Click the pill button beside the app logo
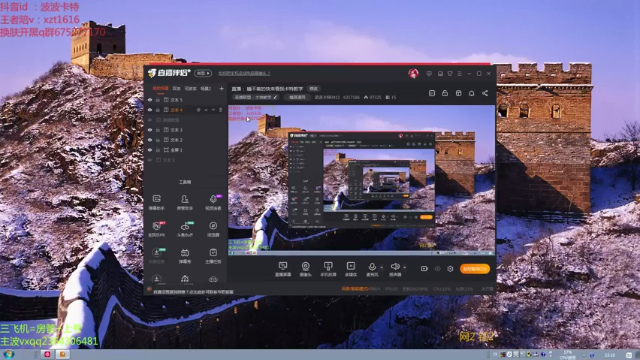 click(x=203, y=73)
